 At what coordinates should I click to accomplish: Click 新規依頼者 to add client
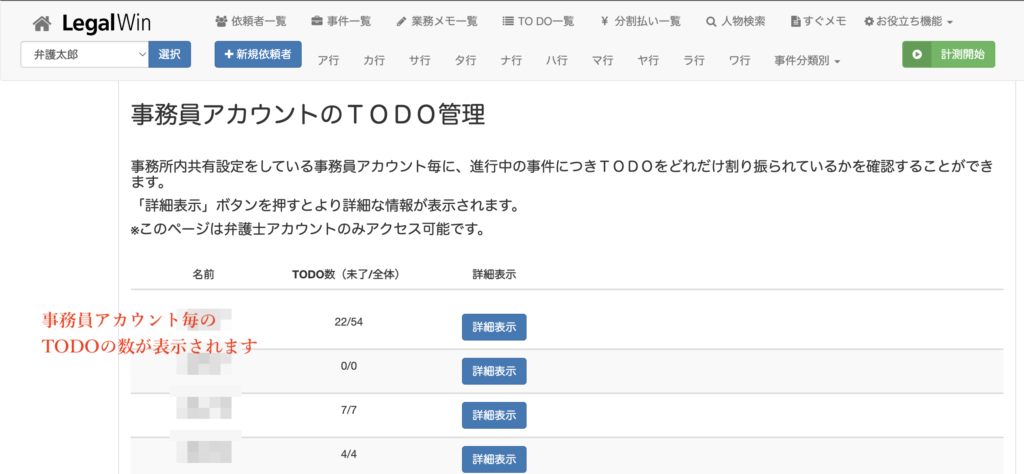pos(258,55)
